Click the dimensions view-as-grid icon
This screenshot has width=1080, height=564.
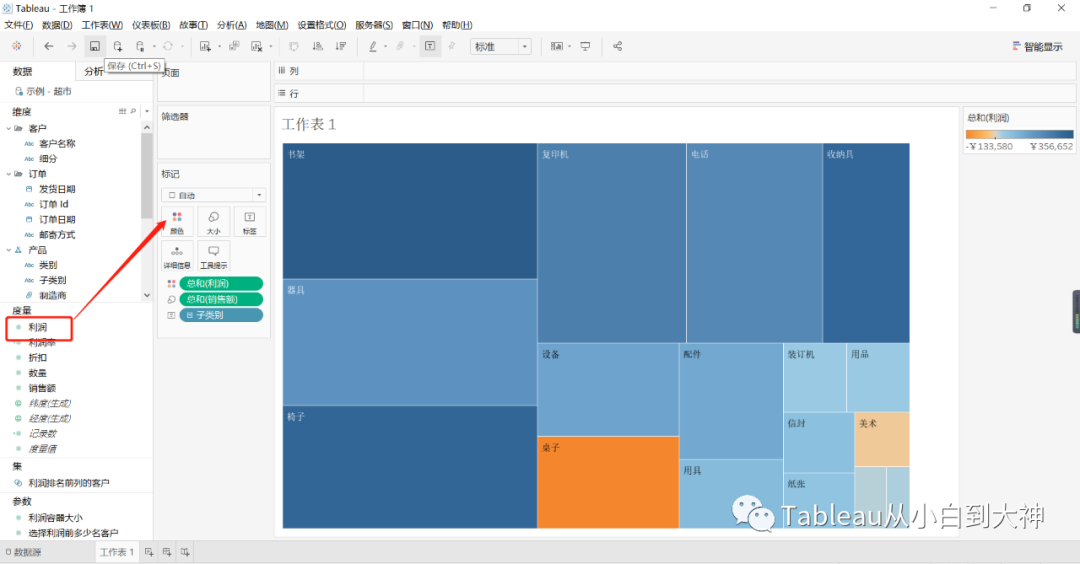(123, 111)
